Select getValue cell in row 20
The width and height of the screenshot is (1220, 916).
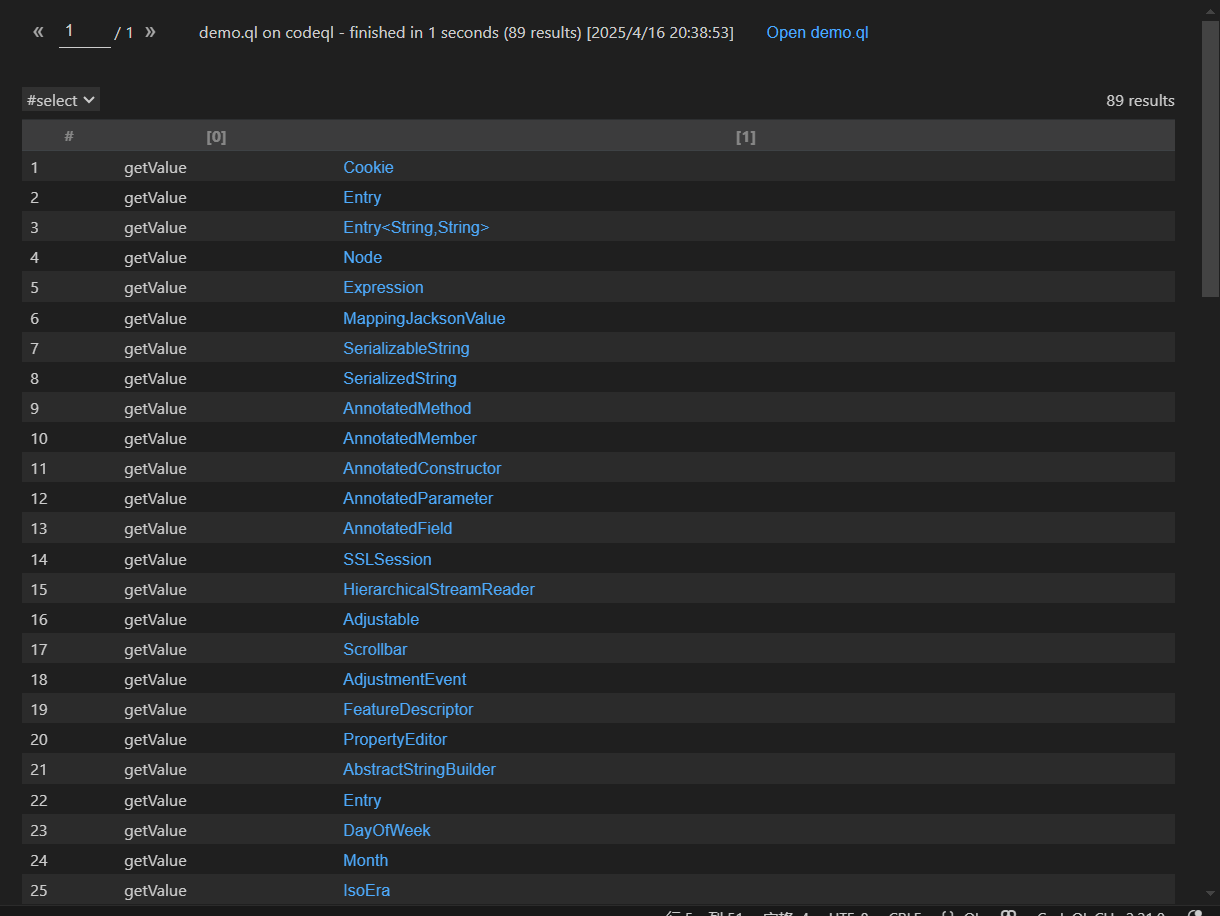click(155, 739)
